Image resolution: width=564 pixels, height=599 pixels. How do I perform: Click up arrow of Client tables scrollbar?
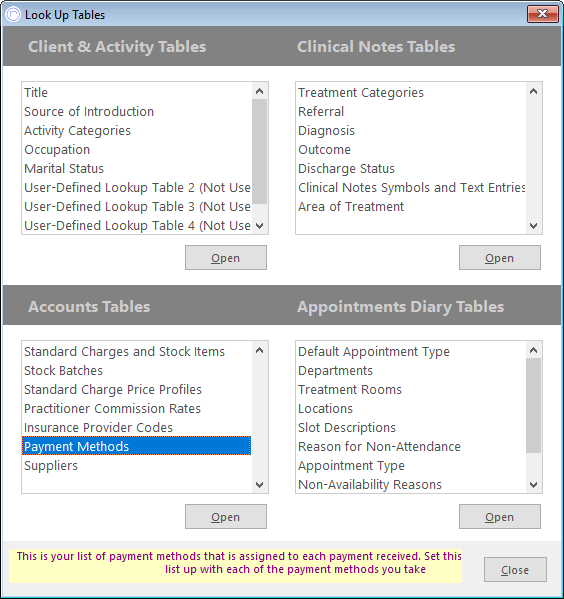pyautogui.click(x=259, y=91)
